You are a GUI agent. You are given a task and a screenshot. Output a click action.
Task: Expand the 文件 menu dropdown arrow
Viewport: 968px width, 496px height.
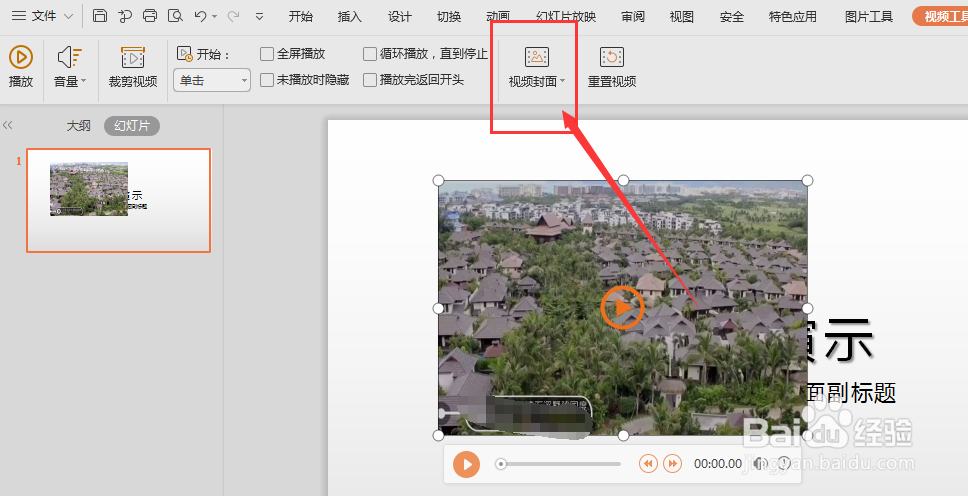(69, 17)
